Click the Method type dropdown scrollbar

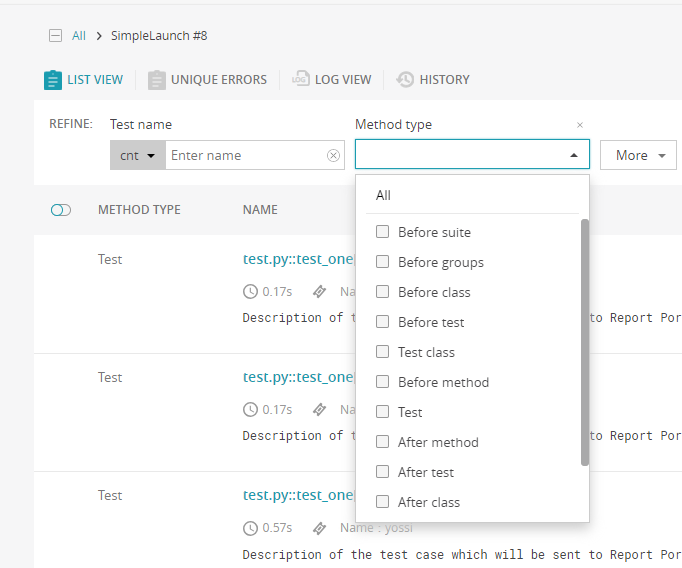coord(585,342)
